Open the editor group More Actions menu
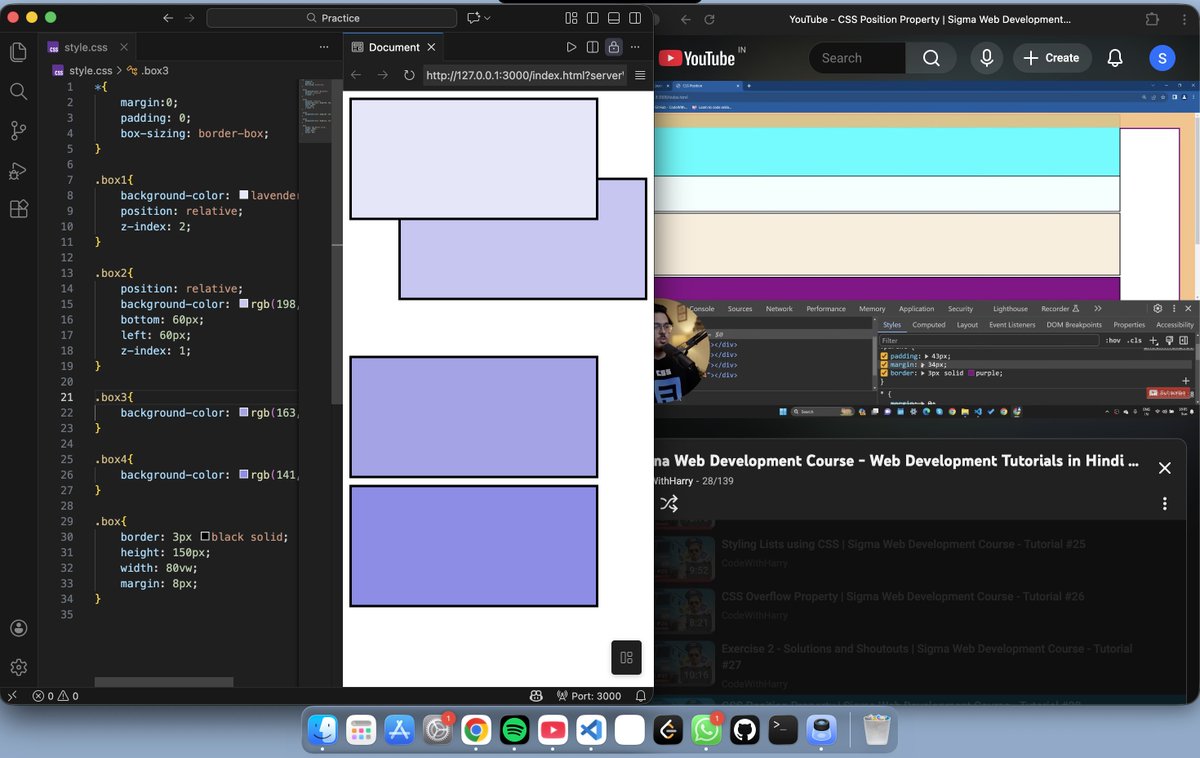Screen dimensions: 1200x758 pyautogui.click(x=324, y=47)
